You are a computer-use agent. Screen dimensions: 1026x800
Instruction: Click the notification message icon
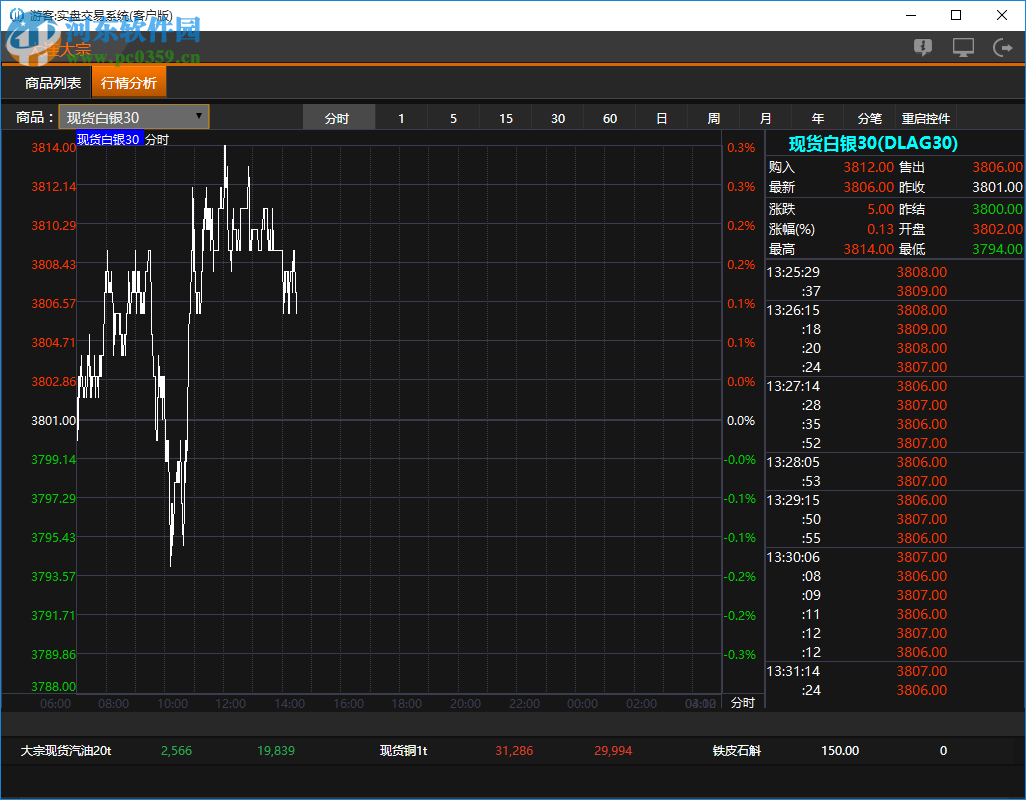click(x=923, y=47)
